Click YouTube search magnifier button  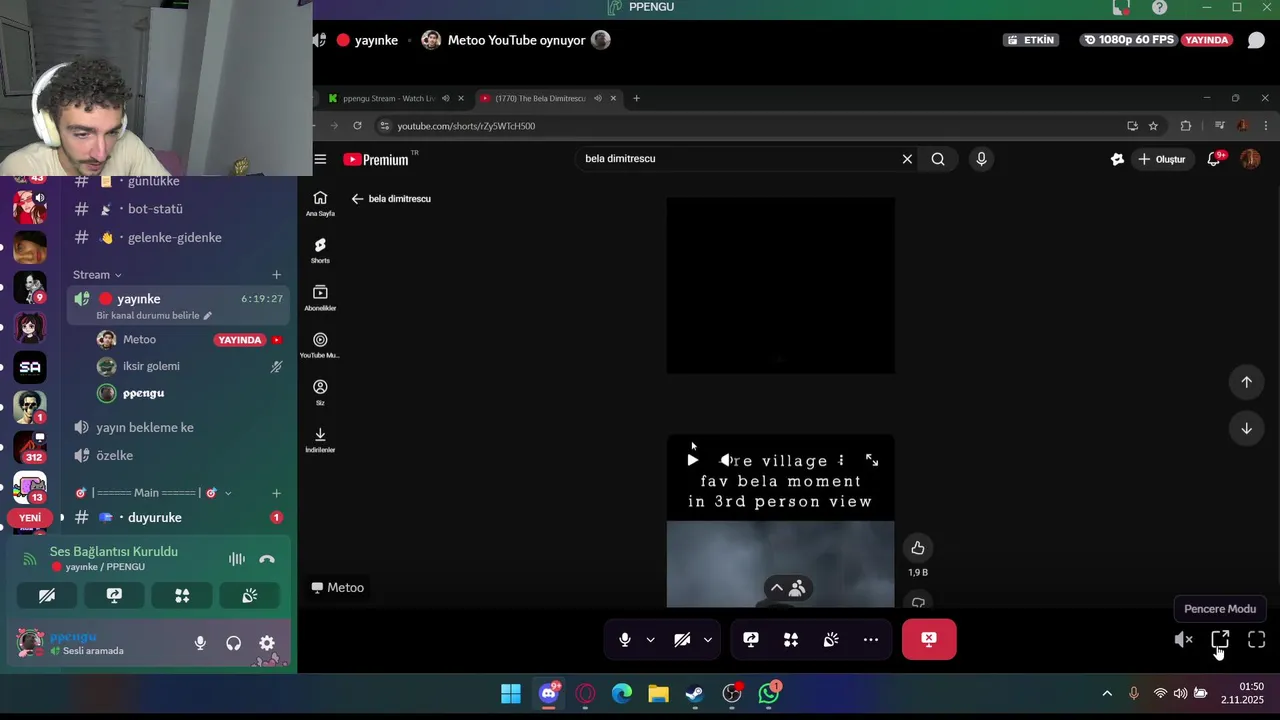[938, 159]
